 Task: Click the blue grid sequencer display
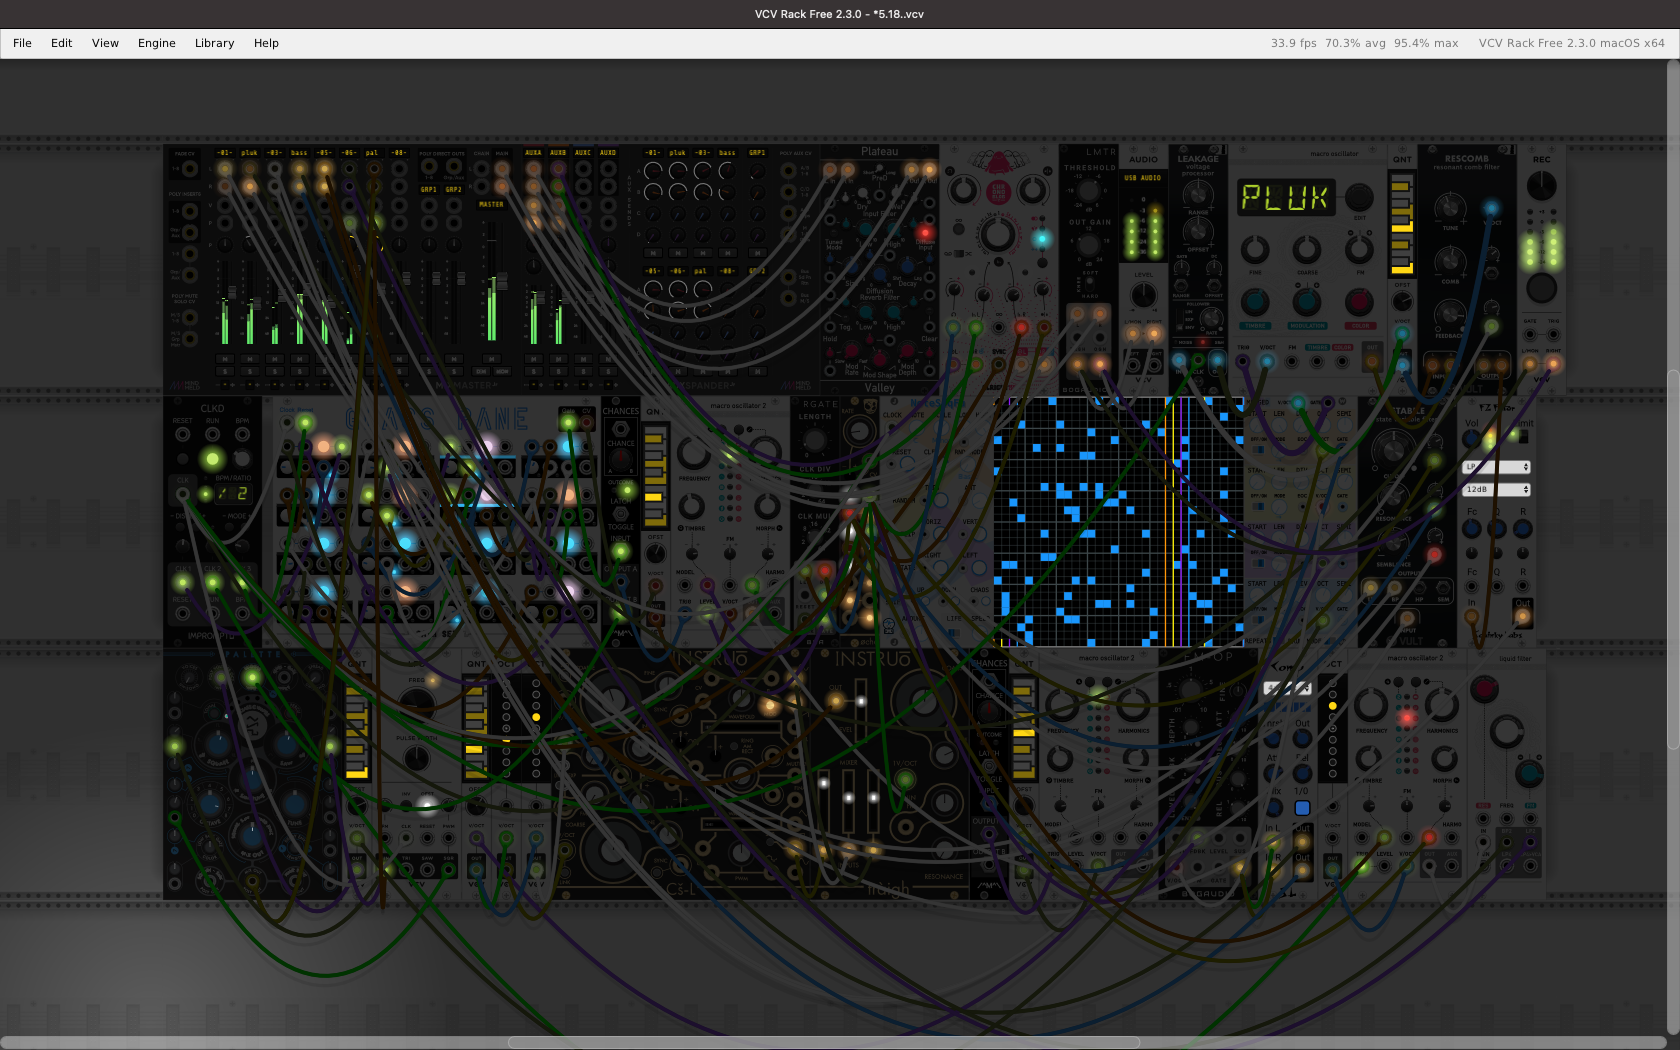pos(1119,522)
